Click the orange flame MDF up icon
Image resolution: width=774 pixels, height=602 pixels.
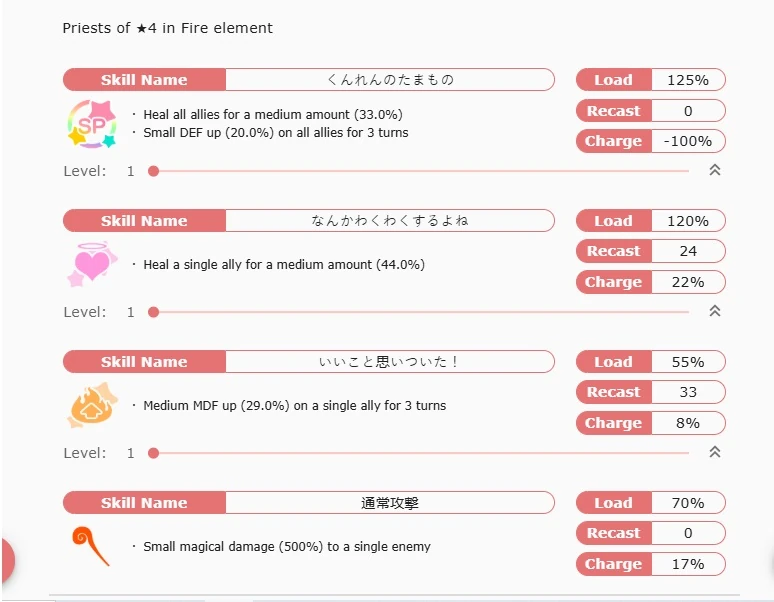pos(92,405)
